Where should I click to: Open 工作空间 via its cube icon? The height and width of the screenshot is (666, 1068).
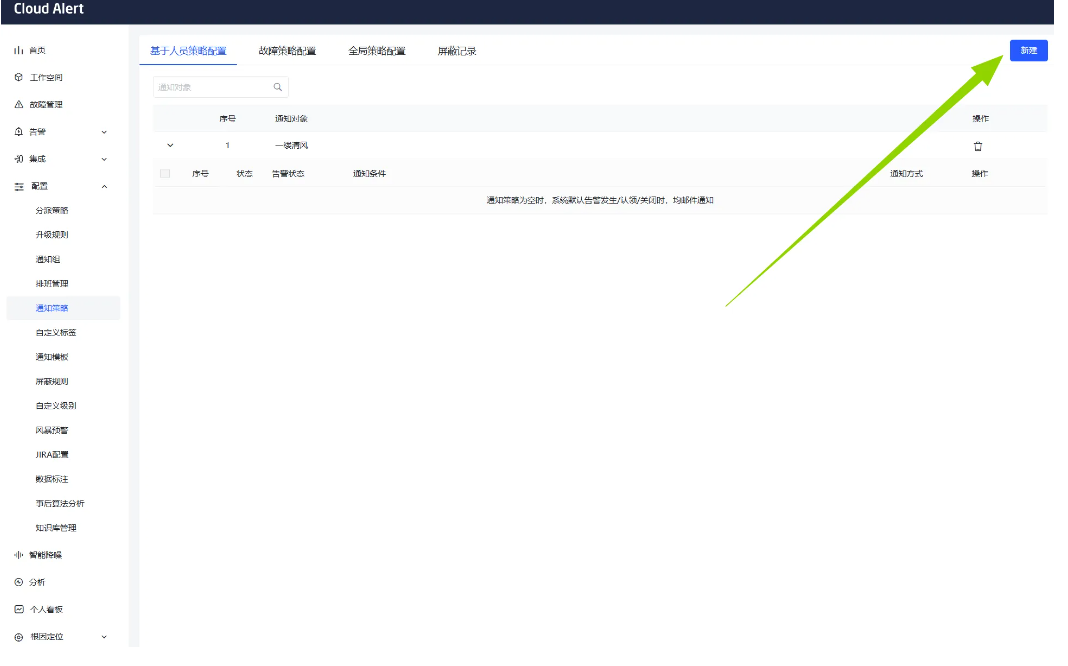(18, 78)
